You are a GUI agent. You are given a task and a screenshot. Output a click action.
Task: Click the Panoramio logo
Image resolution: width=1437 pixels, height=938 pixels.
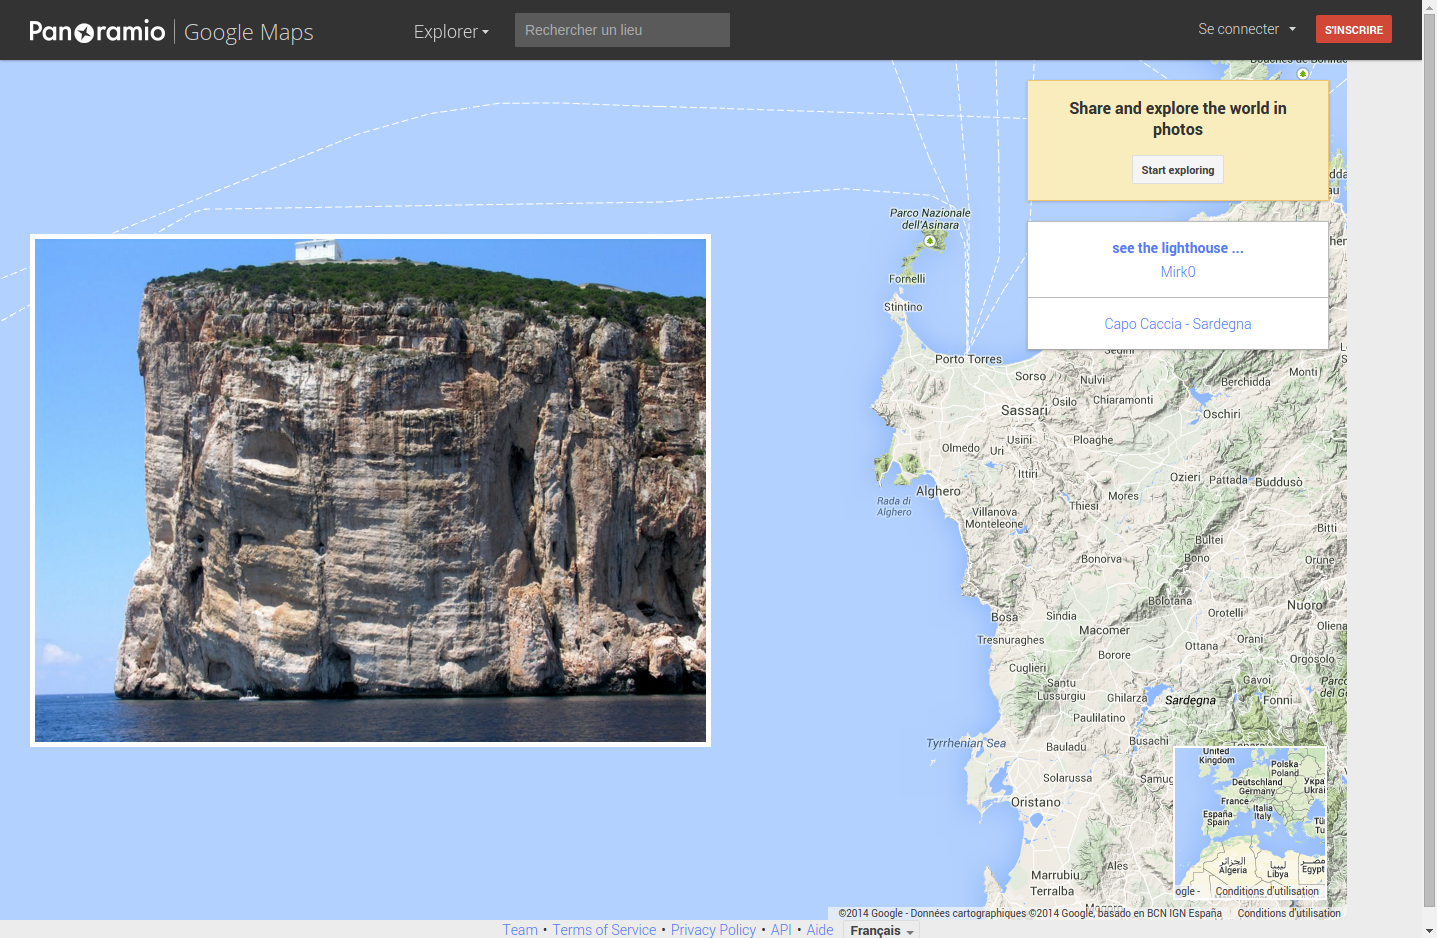tap(97, 31)
